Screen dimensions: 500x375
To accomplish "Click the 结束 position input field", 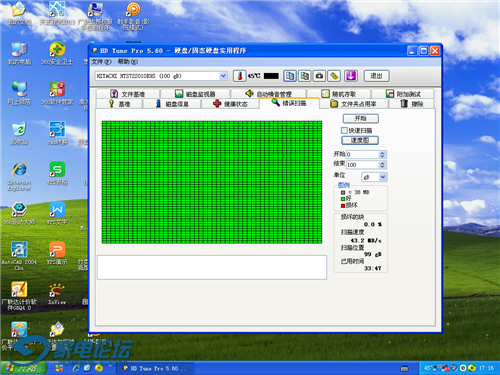I will pos(363,165).
